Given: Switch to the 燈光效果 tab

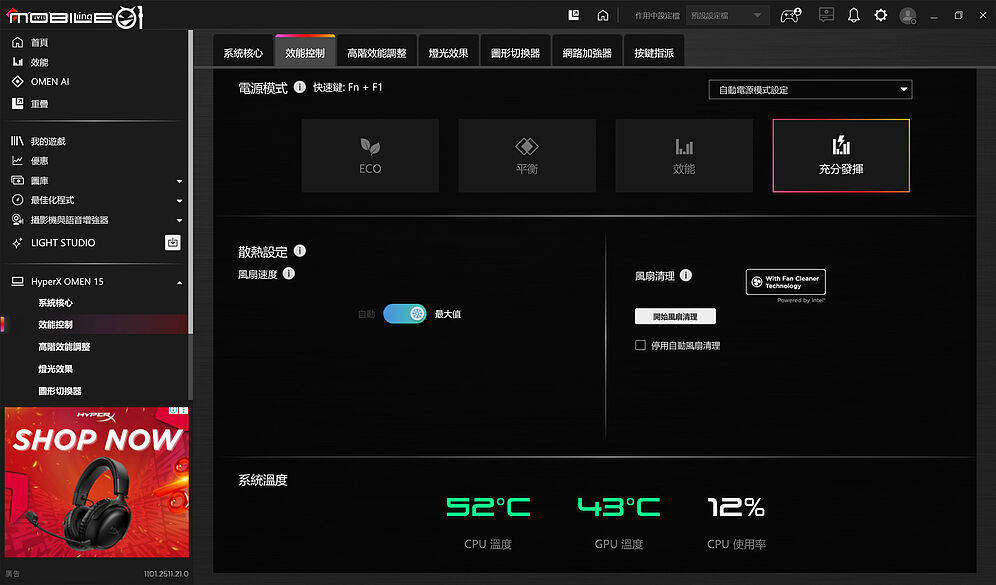Looking at the screenshot, I should pyautogui.click(x=448, y=53).
